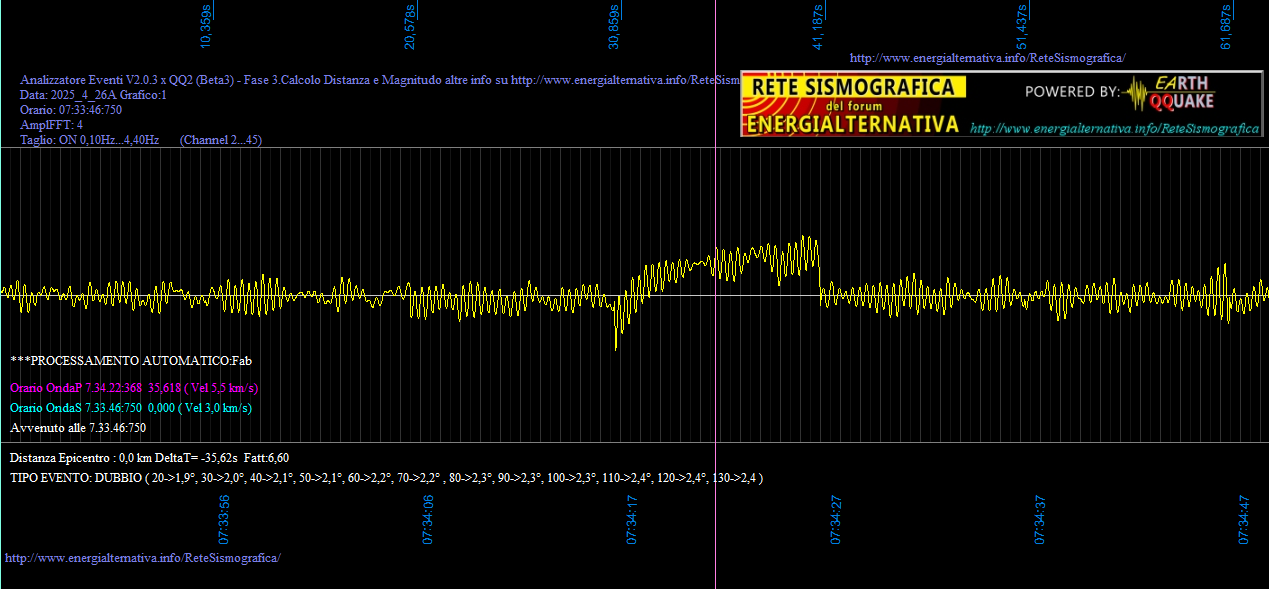
Task: Click the Earth QQuake seismograph logo
Action: point(1169,93)
